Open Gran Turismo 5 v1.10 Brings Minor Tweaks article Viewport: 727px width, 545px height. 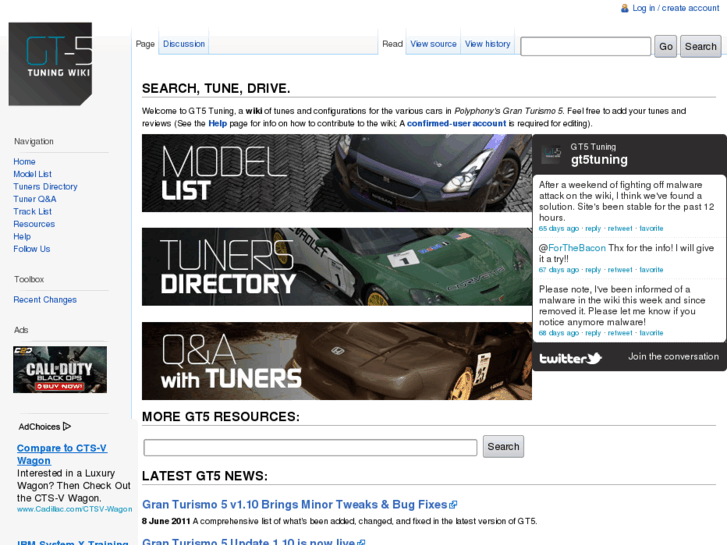294,505
